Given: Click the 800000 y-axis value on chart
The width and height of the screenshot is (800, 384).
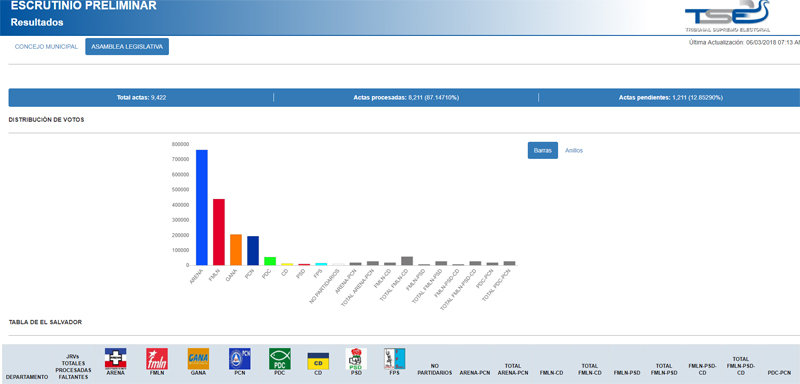Looking at the screenshot, I should [181, 144].
